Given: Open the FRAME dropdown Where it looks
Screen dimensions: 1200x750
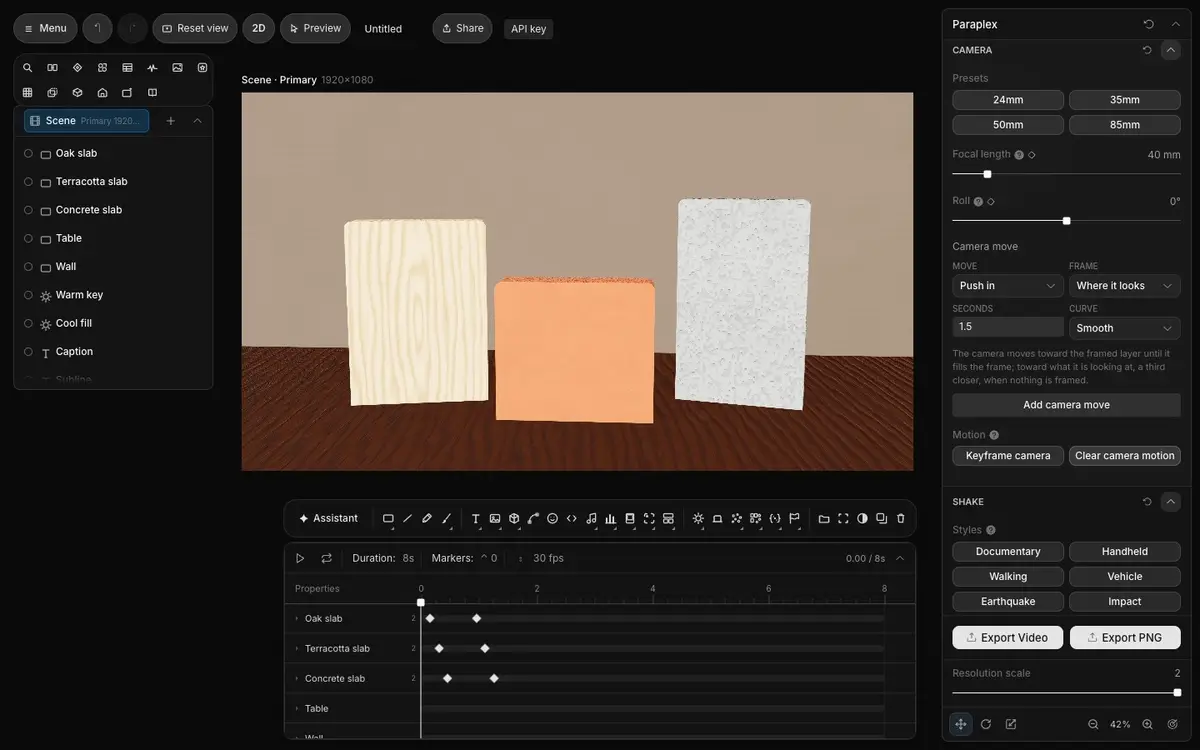Looking at the screenshot, I should tap(1125, 286).
